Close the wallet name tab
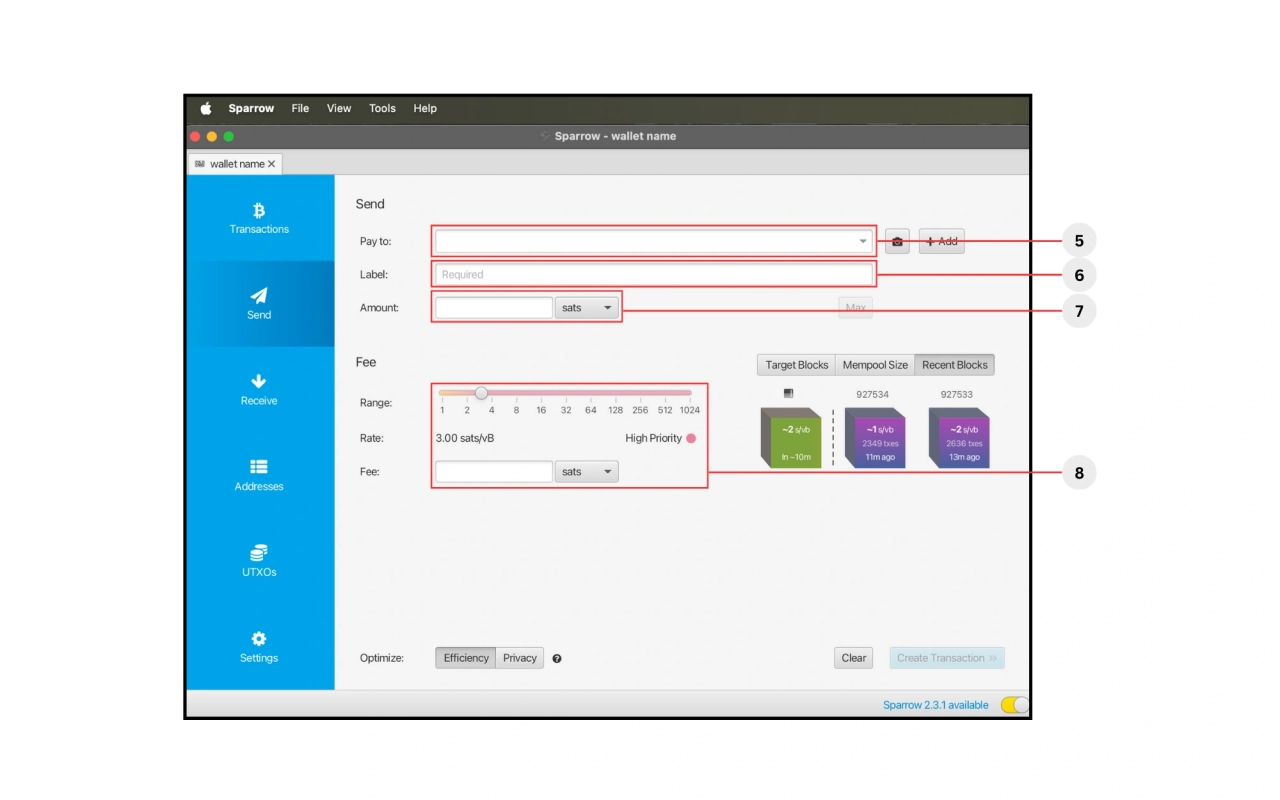This screenshot has width=1280, height=800. (271, 164)
